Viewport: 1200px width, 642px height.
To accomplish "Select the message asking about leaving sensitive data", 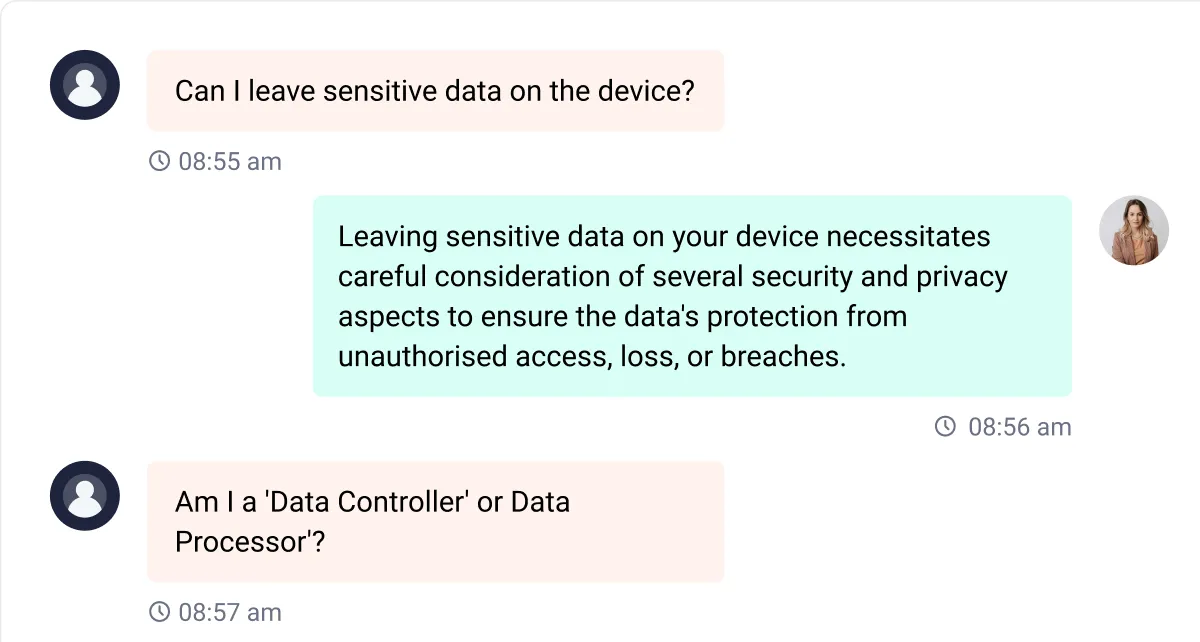I will click(x=435, y=91).
